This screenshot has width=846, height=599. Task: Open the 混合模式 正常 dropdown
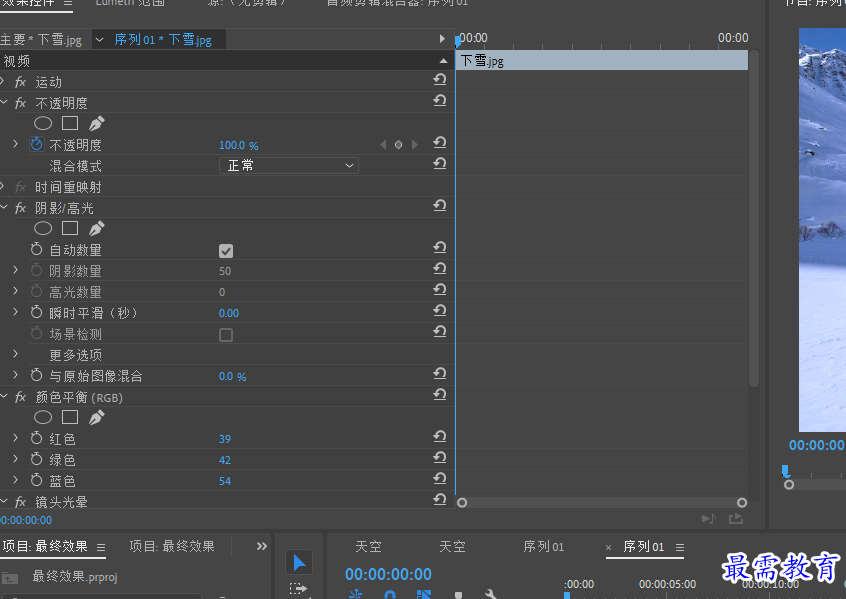click(289, 166)
